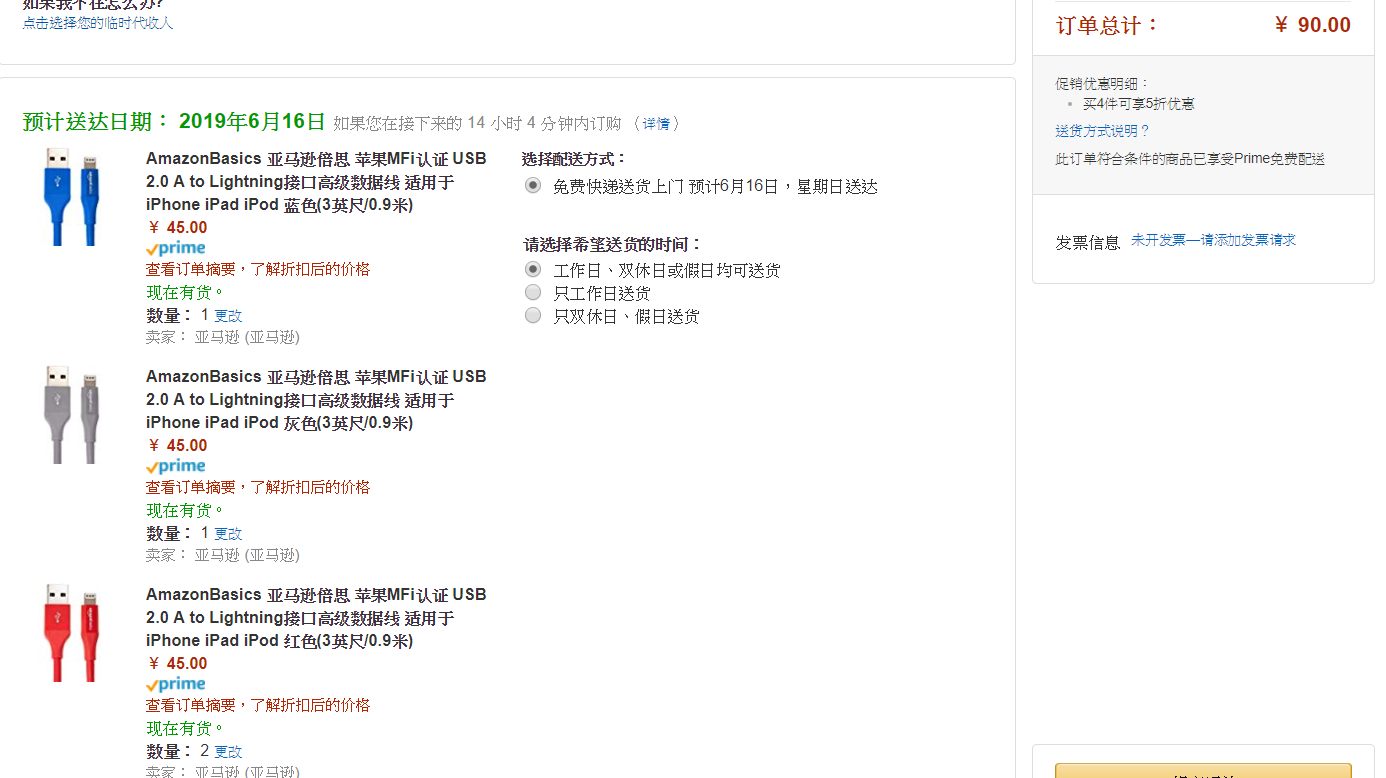The width and height of the screenshot is (1386, 778).
Task: Click the gray 灰色 cable product title
Action: pyautogui.click(x=316, y=400)
